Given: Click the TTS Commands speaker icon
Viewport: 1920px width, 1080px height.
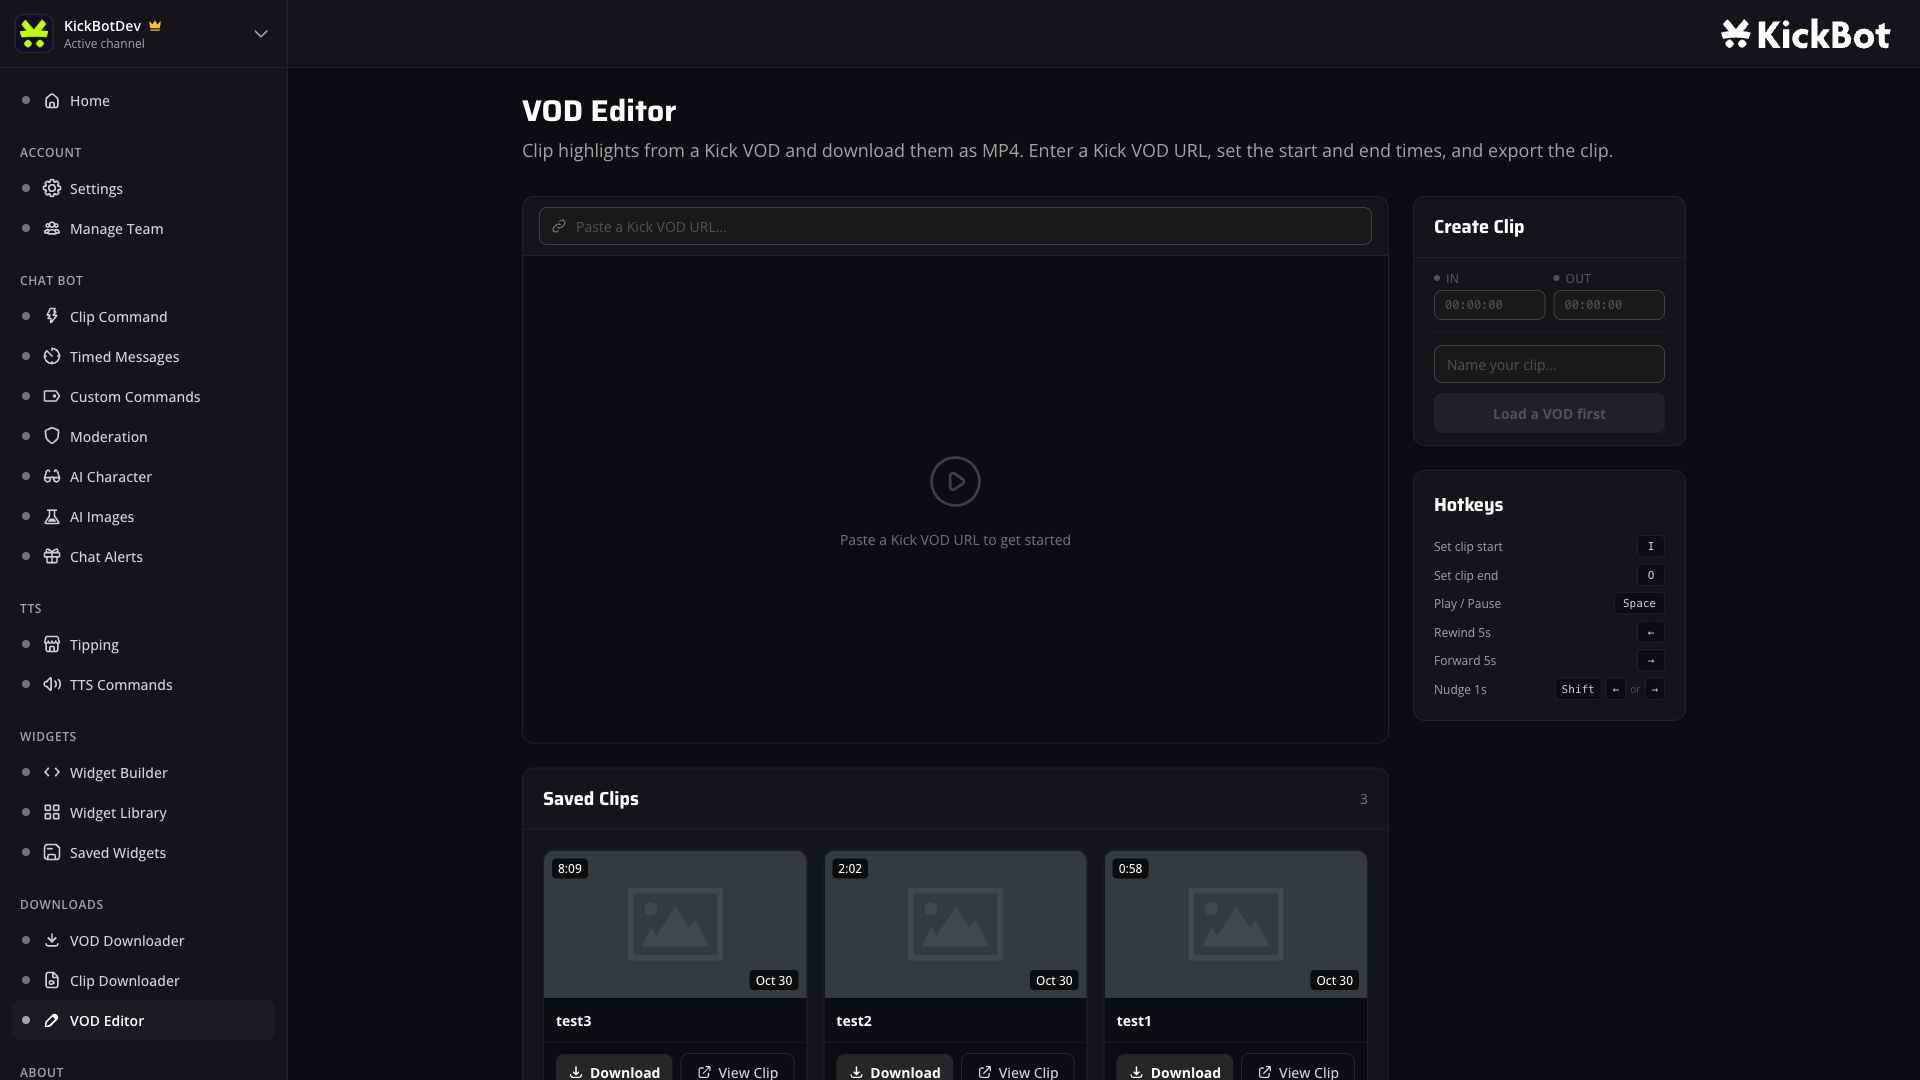Looking at the screenshot, I should click(x=52, y=685).
